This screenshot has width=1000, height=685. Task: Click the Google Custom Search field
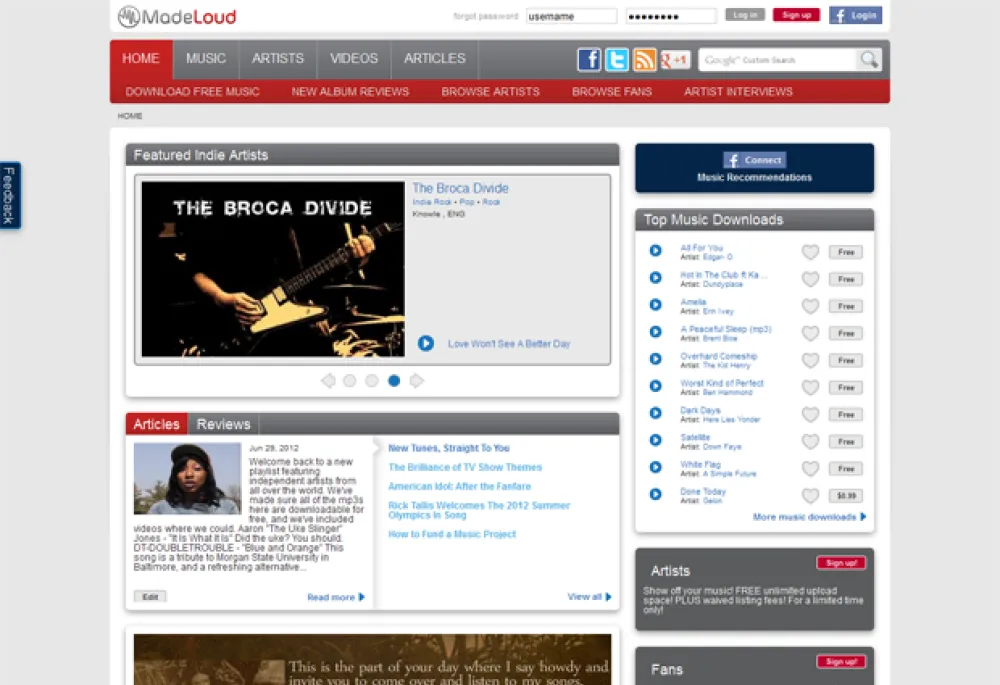click(777, 59)
